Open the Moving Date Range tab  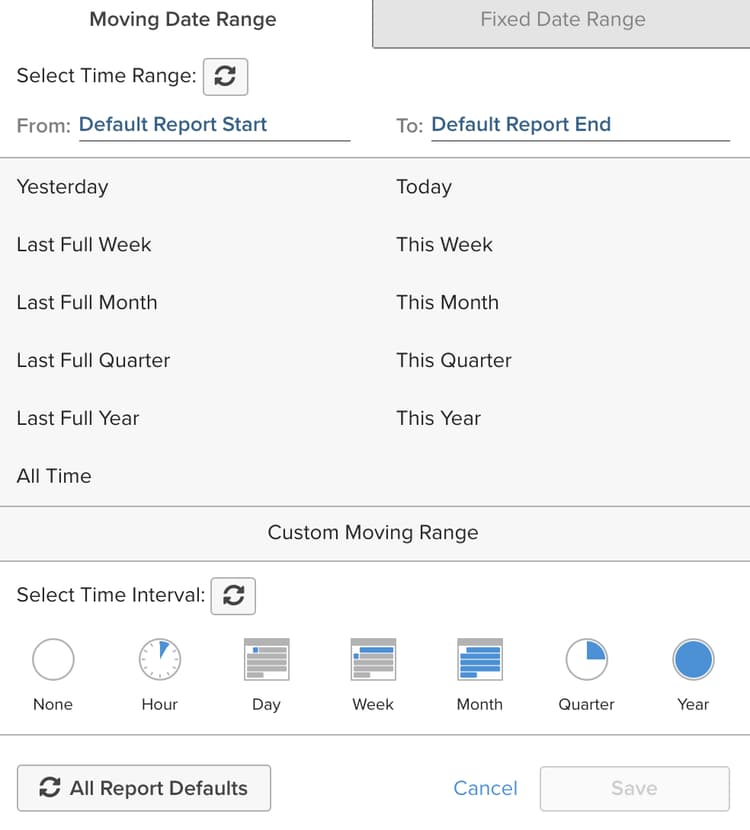click(x=183, y=20)
